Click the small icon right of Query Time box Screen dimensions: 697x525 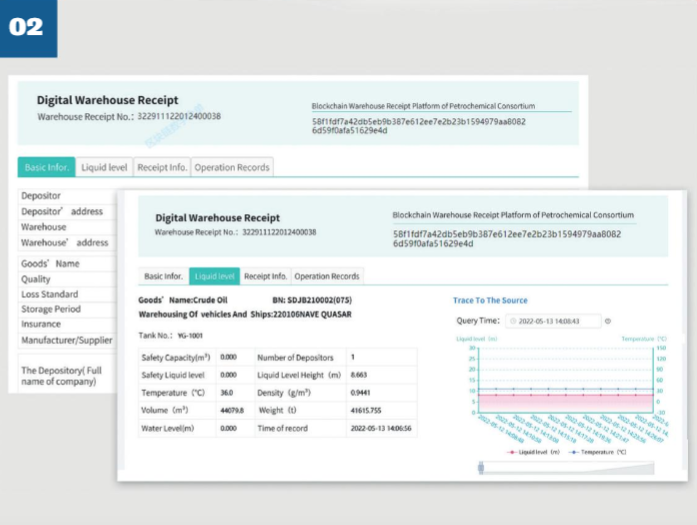point(608,321)
